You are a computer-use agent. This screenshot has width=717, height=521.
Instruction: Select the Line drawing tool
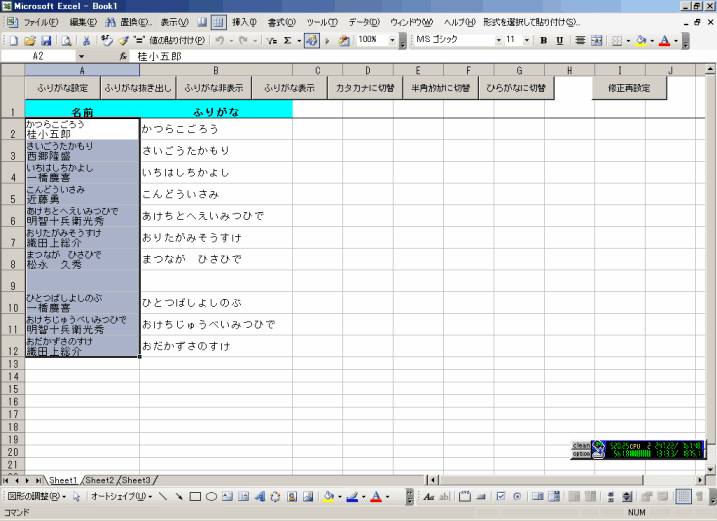tap(163, 496)
